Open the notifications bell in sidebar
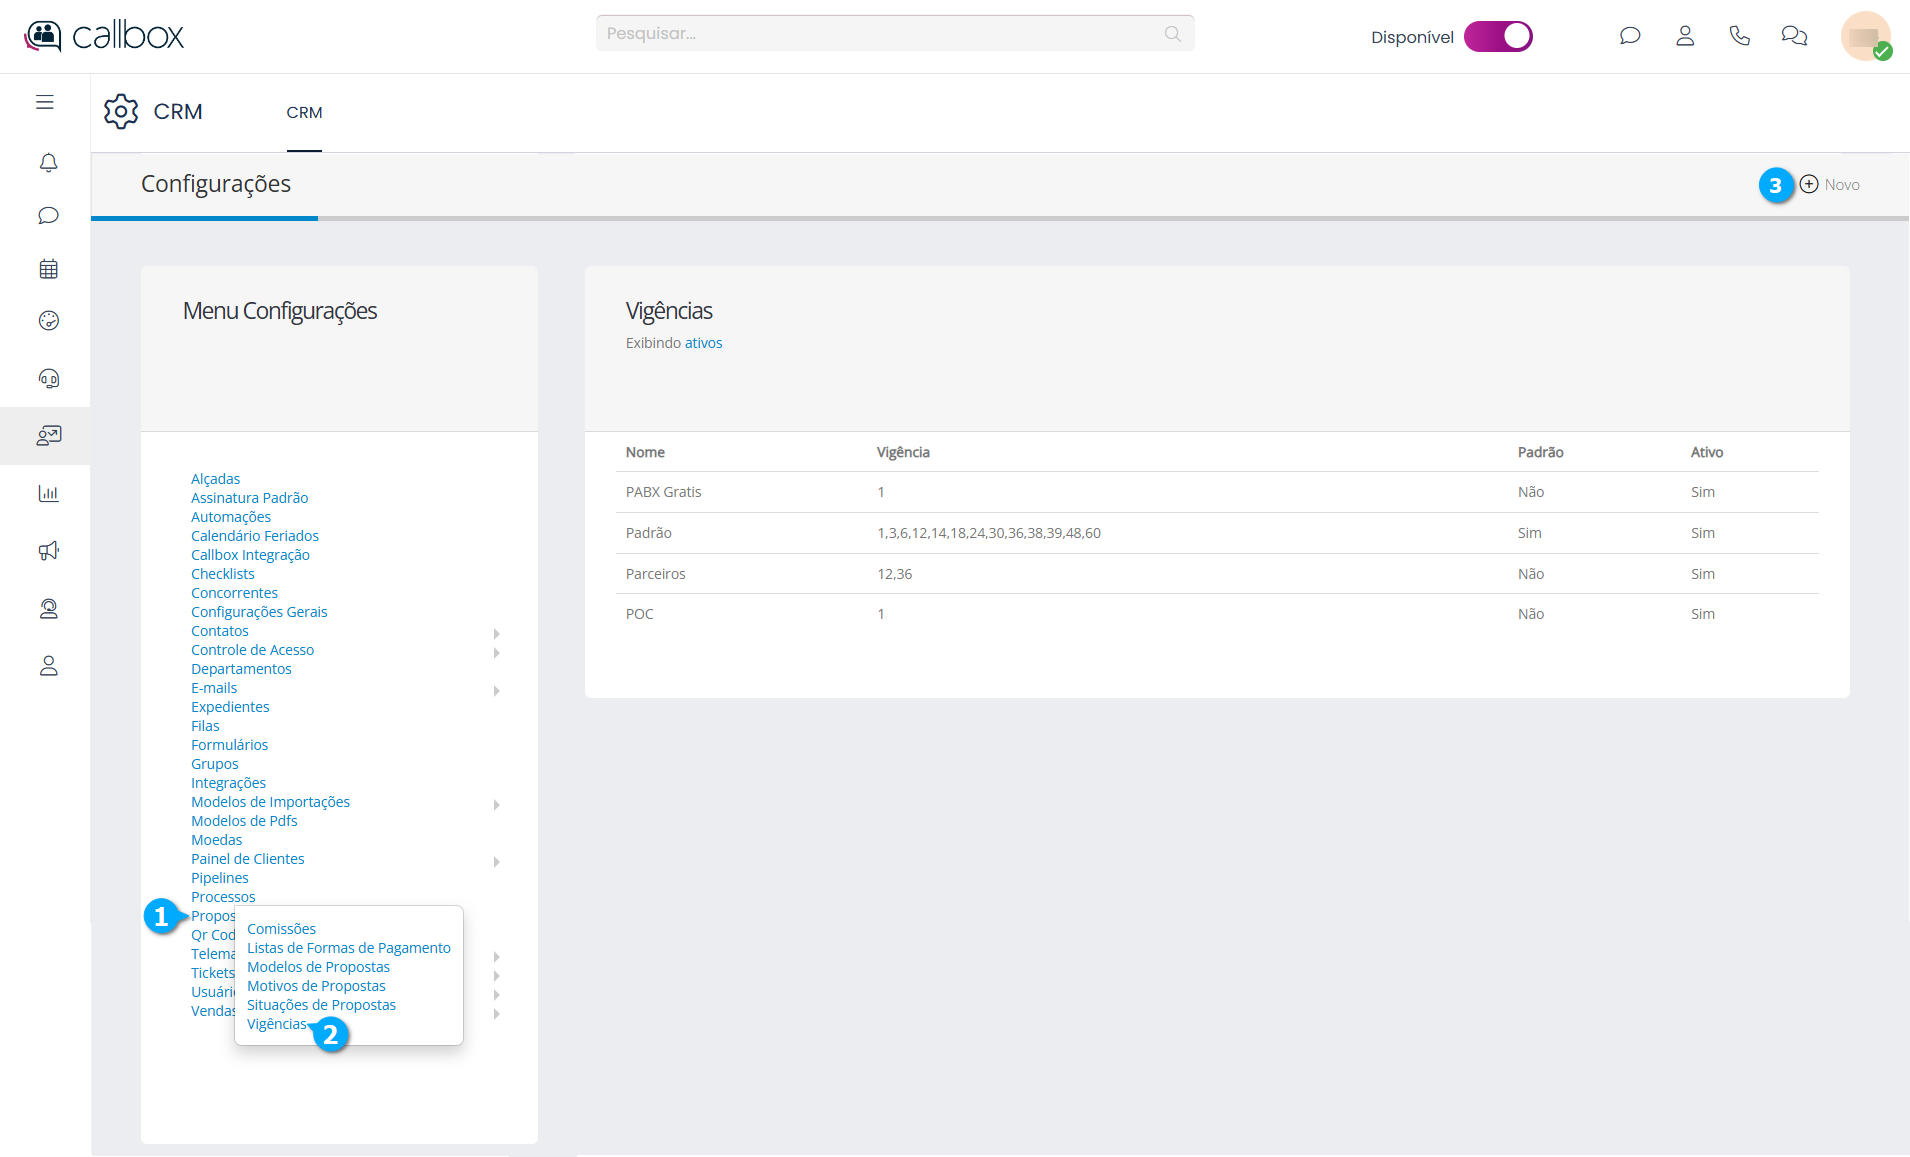Viewport: 1910px width, 1157px height. (48, 162)
